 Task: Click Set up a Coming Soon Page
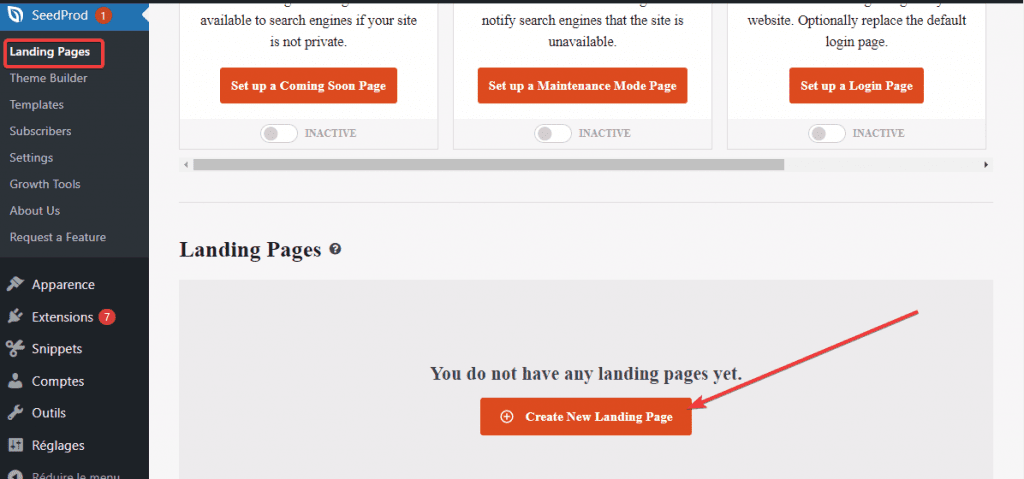tap(308, 86)
